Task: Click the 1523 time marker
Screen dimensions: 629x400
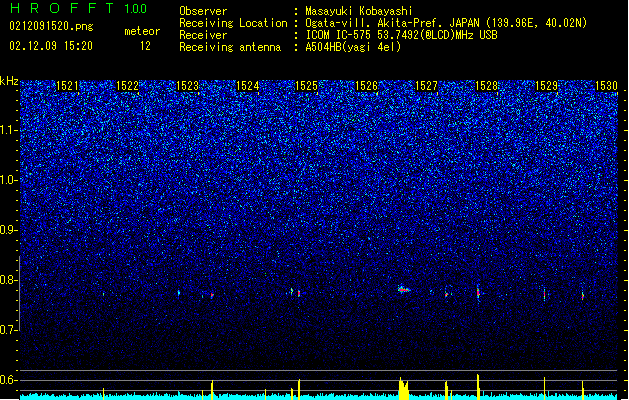Action: point(187,86)
